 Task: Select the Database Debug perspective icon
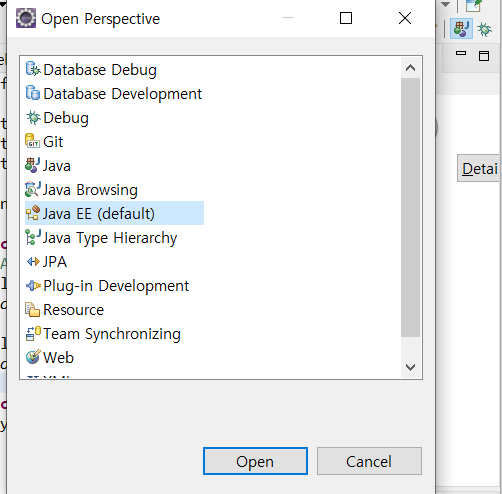33,69
